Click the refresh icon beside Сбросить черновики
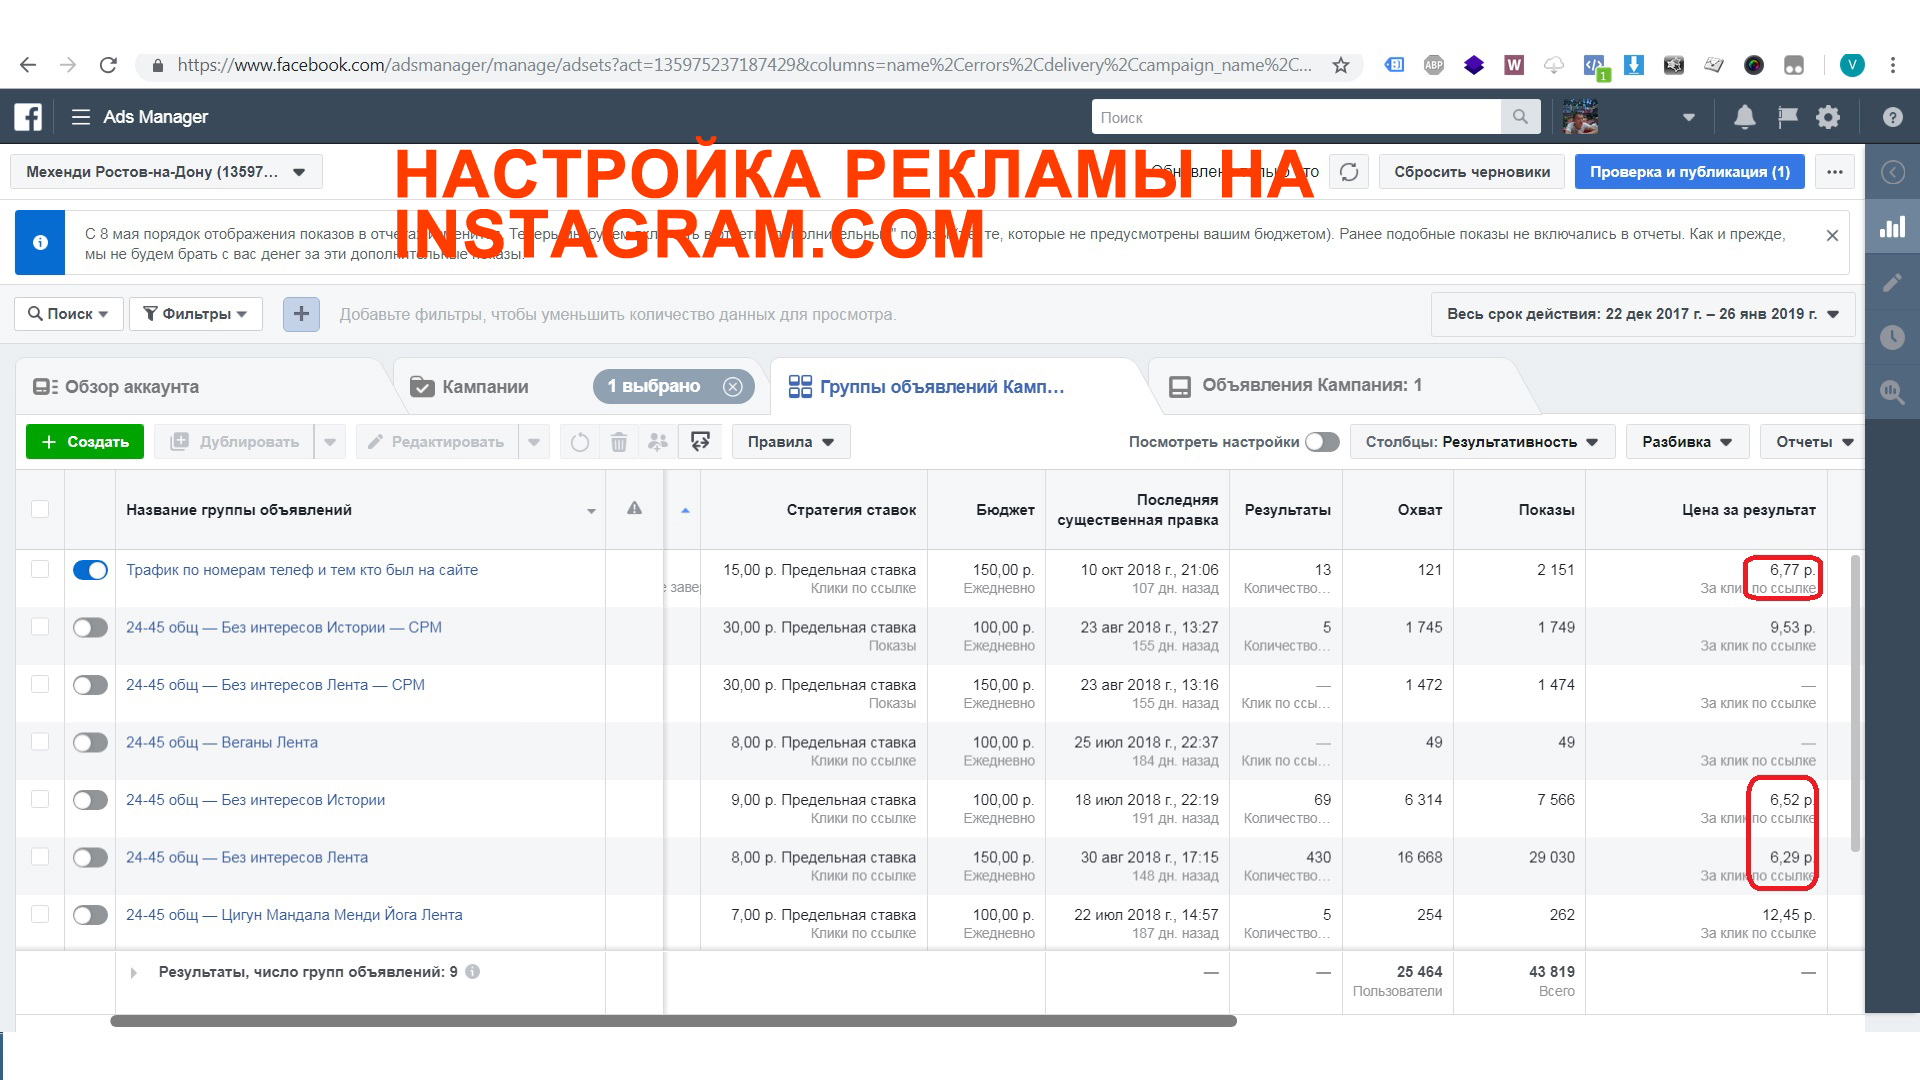 (1349, 172)
